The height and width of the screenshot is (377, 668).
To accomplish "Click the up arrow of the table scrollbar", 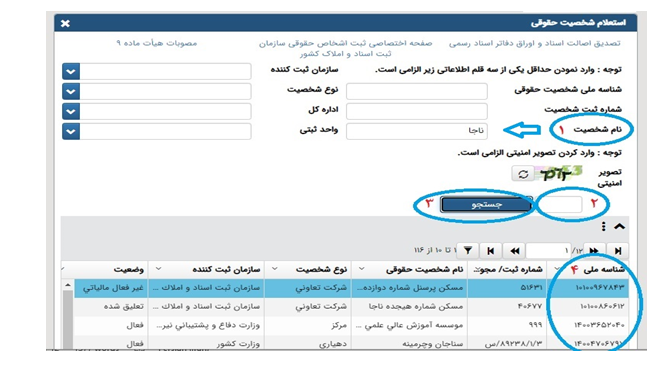I will (68, 285).
